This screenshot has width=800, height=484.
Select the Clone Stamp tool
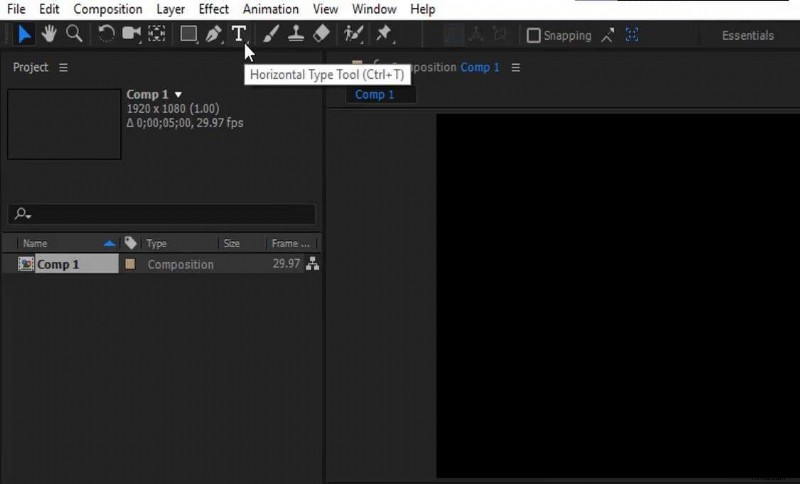pos(296,34)
